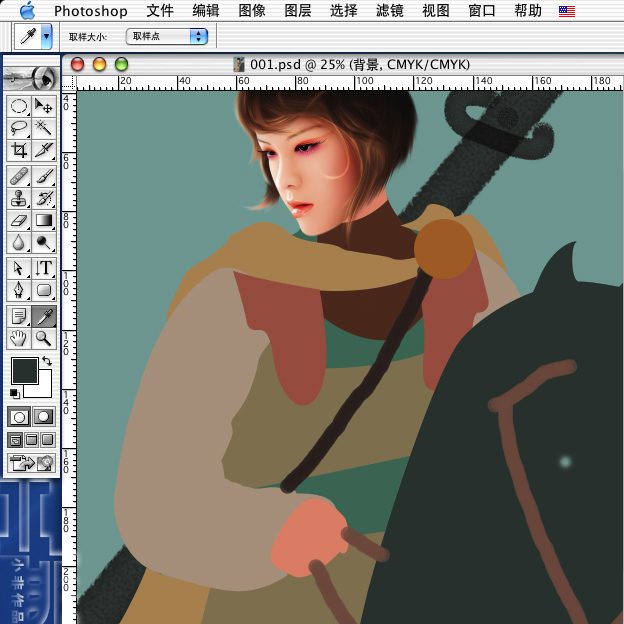Open the 滤镜 menu
Viewport: 624px width, 624px height.
[390, 11]
